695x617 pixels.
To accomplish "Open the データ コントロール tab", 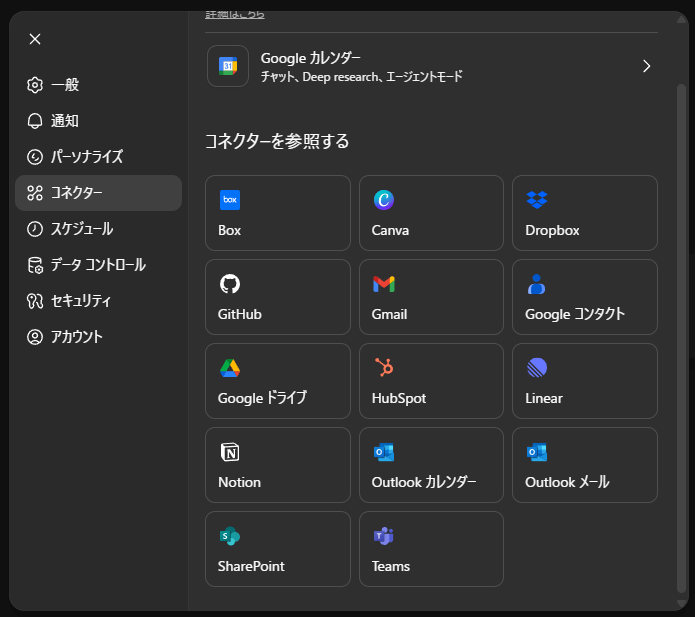I will coord(97,265).
